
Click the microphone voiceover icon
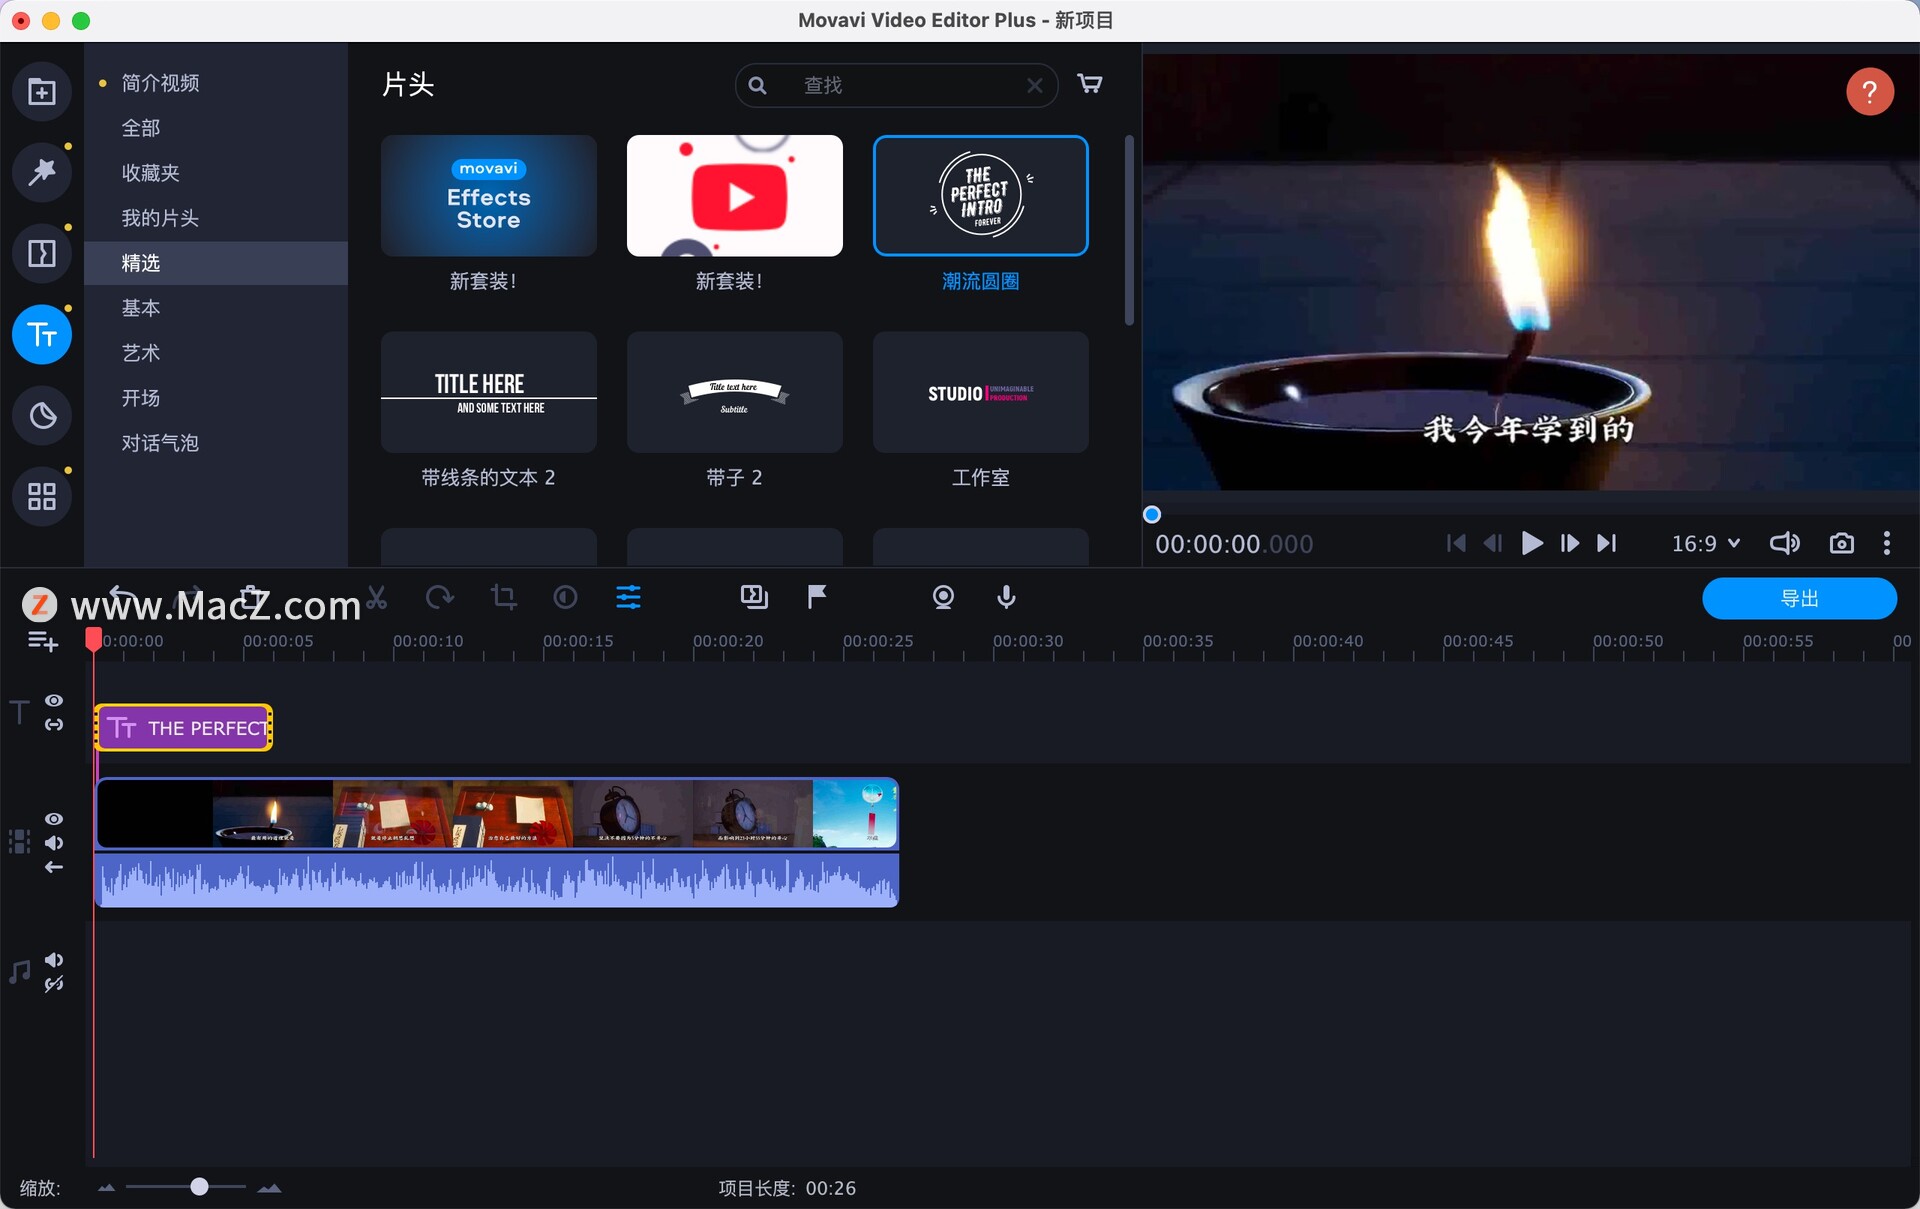(x=1006, y=598)
